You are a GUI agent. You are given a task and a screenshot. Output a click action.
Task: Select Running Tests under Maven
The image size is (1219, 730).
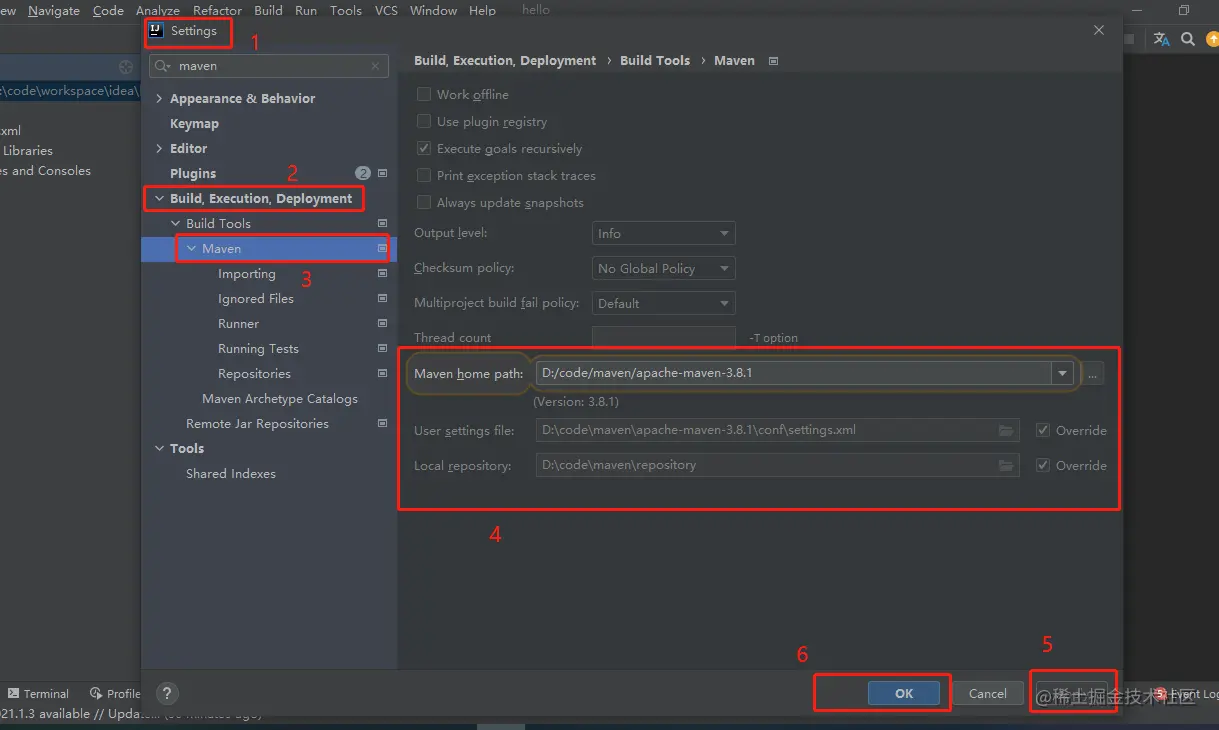258,348
